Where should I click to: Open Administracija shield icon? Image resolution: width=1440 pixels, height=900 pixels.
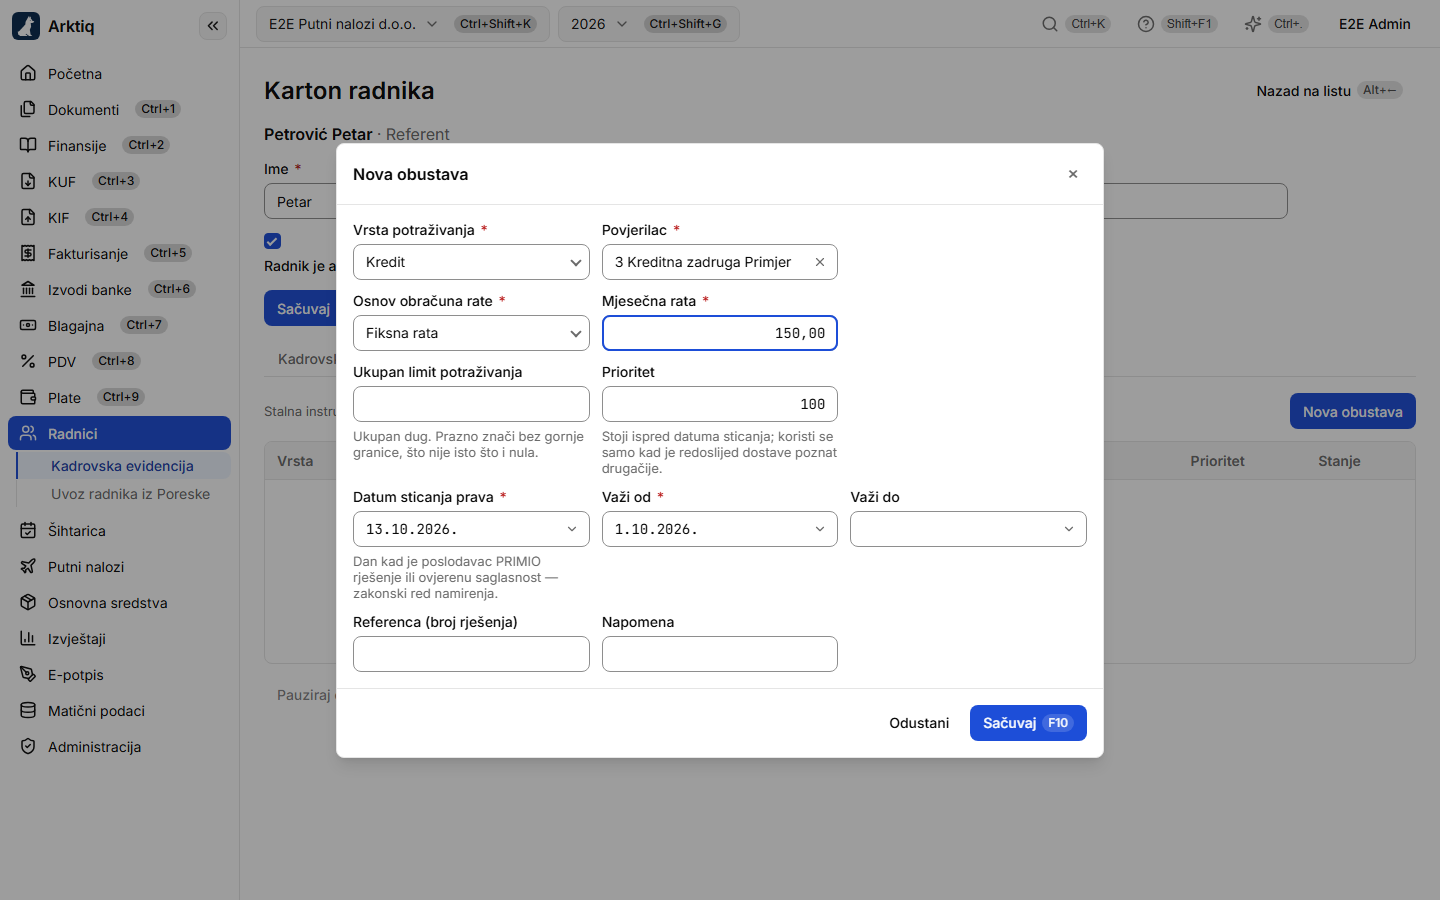28,746
